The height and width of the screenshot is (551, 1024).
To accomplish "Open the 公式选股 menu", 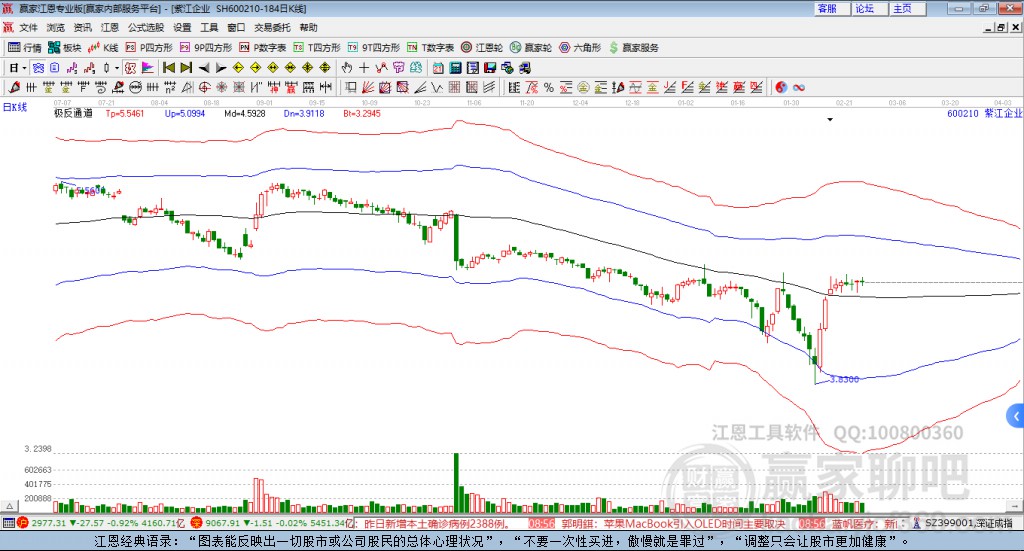I will point(146,27).
